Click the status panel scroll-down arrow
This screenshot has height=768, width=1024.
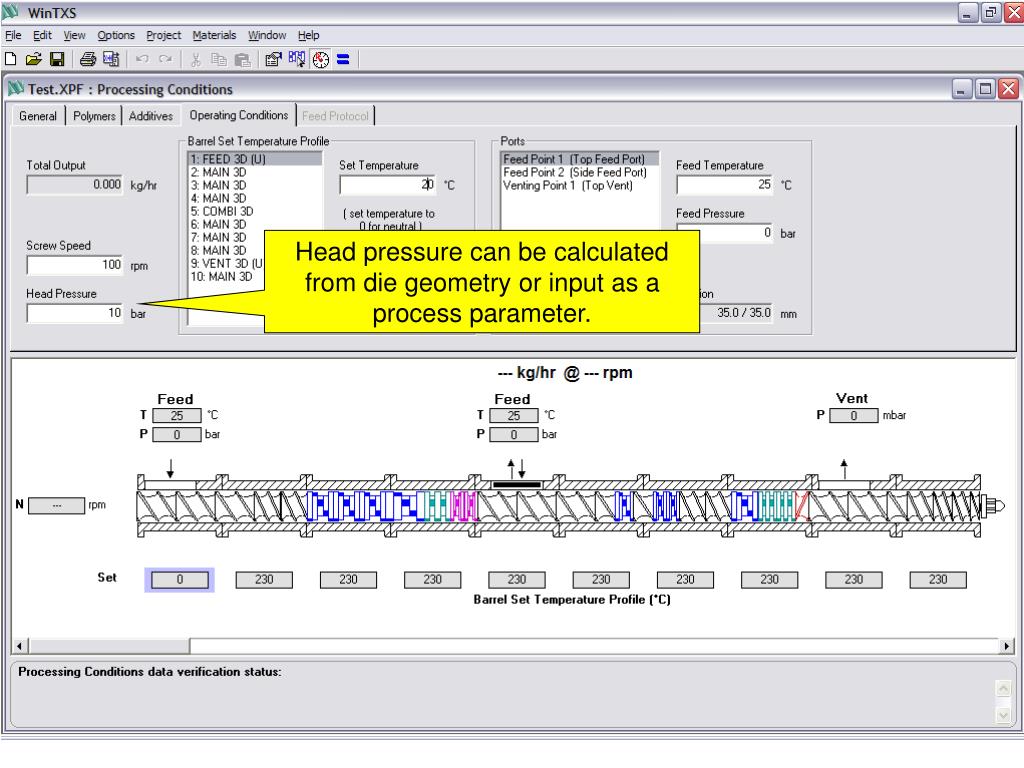point(1003,715)
